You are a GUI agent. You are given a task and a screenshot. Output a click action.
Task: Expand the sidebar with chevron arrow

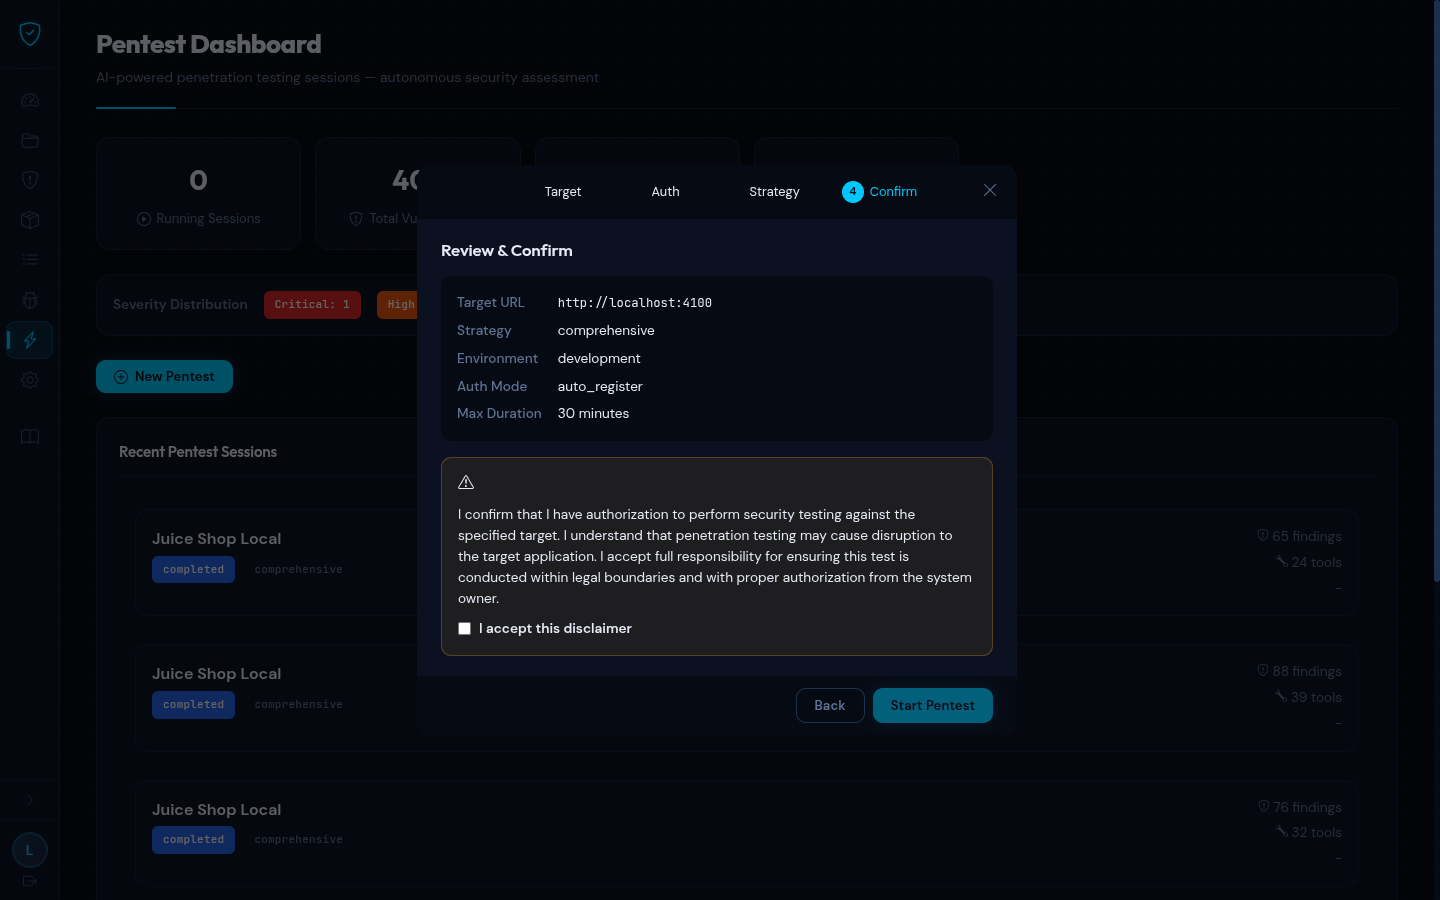point(30,800)
